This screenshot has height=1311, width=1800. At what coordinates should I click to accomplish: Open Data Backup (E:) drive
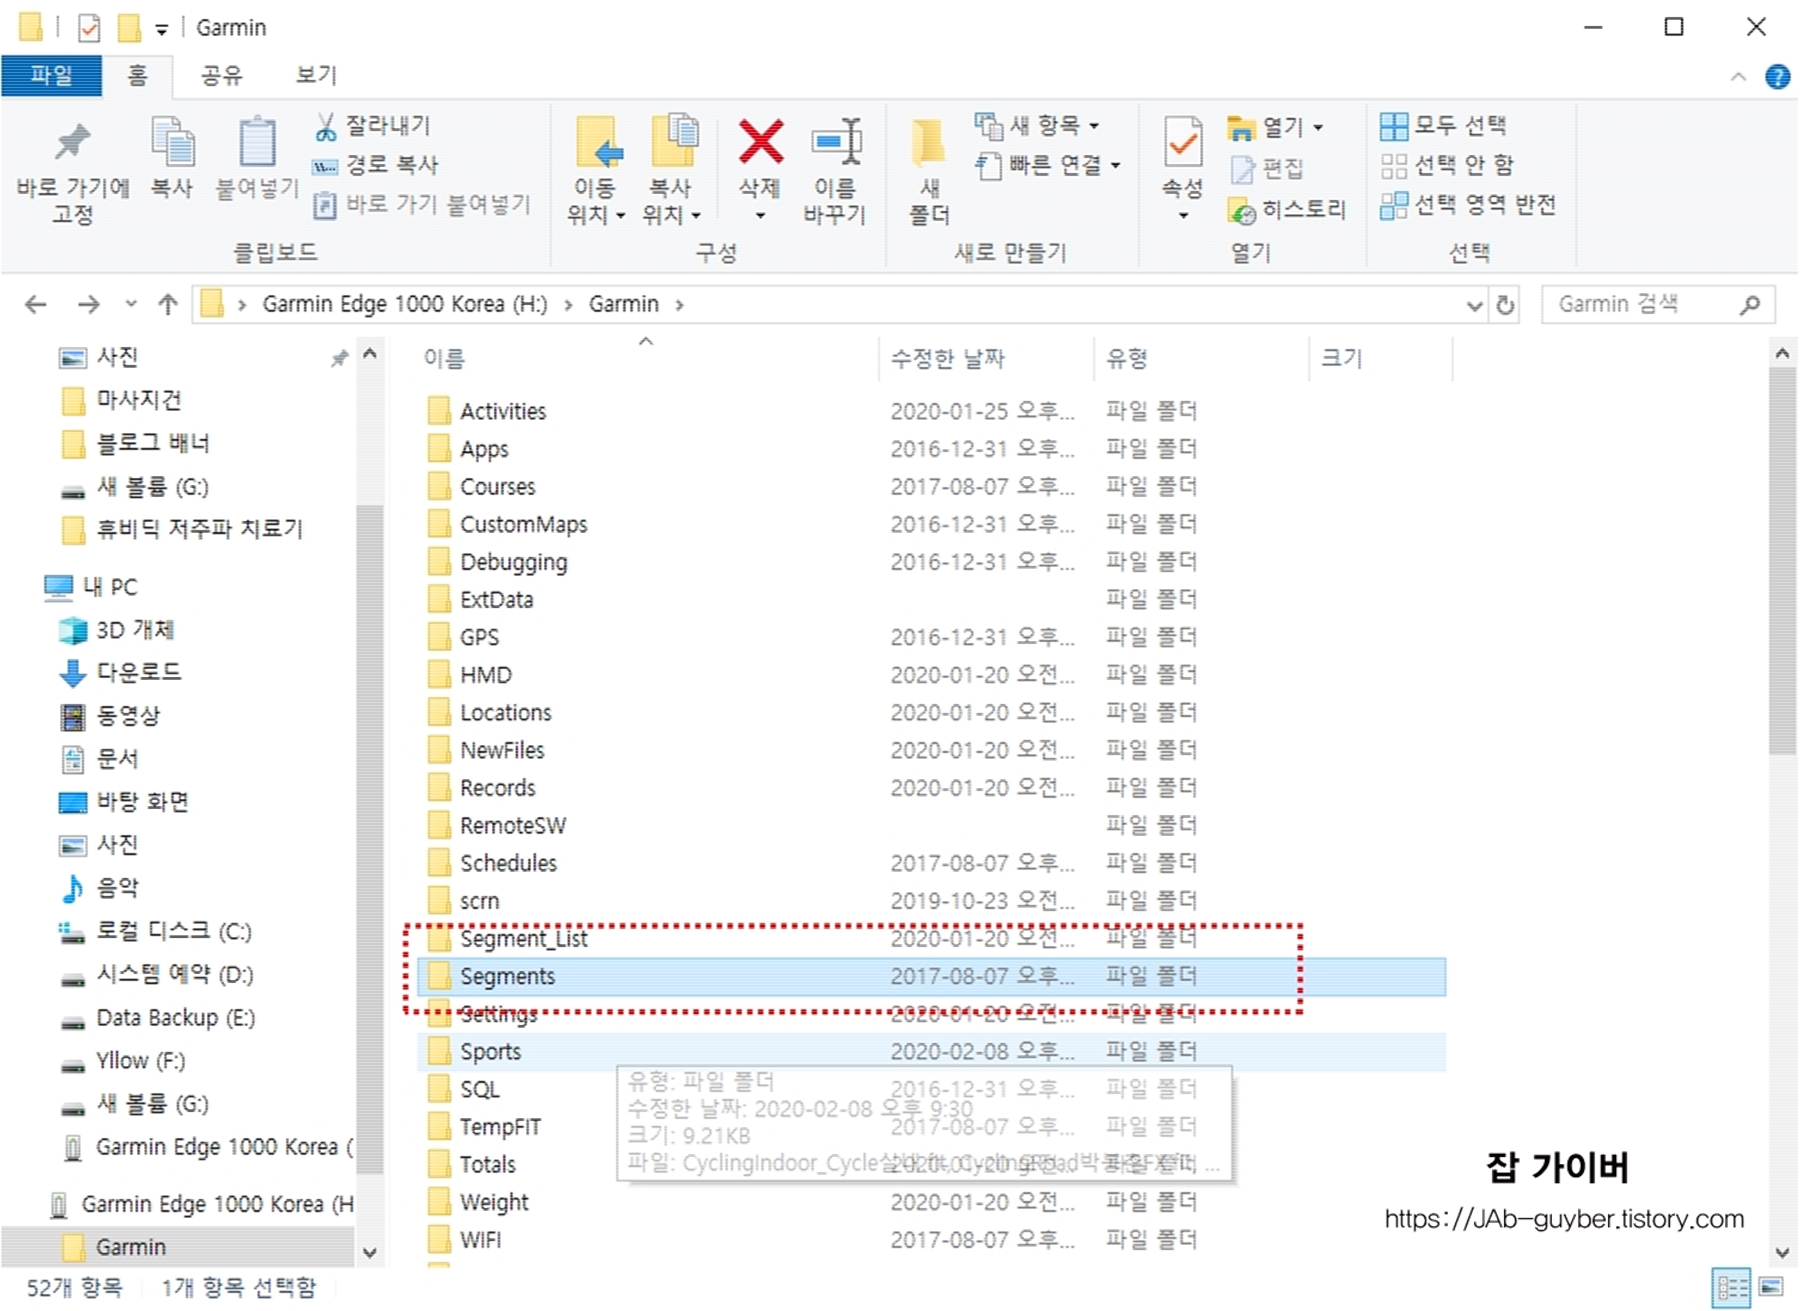175,1018
